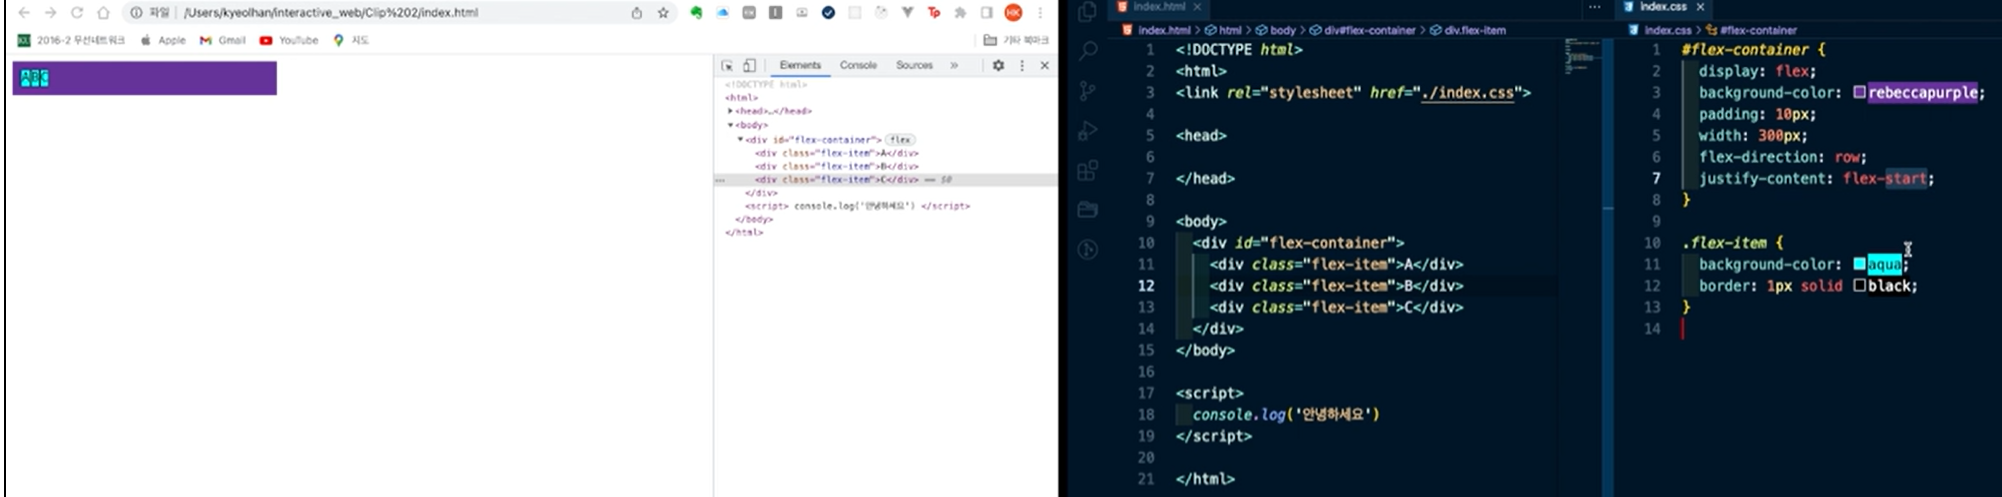Open folder icon in VS Code activity bar

1088,210
